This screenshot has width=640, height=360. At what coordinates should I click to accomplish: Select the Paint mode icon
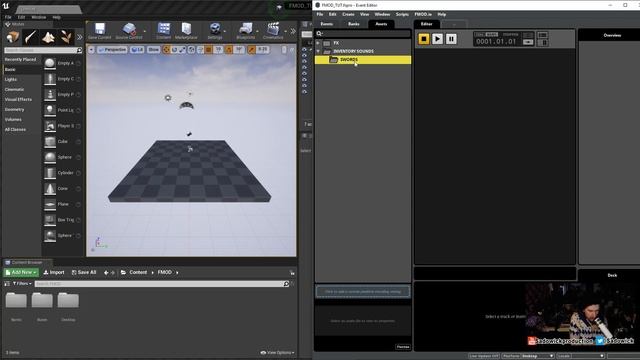pos(31,37)
